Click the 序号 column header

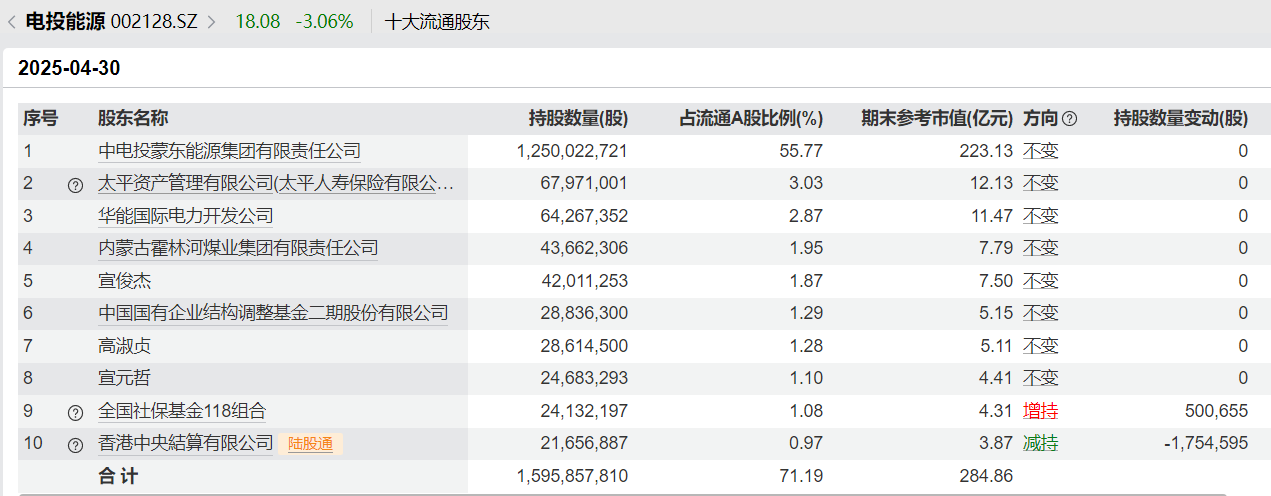tap(41, 118)
